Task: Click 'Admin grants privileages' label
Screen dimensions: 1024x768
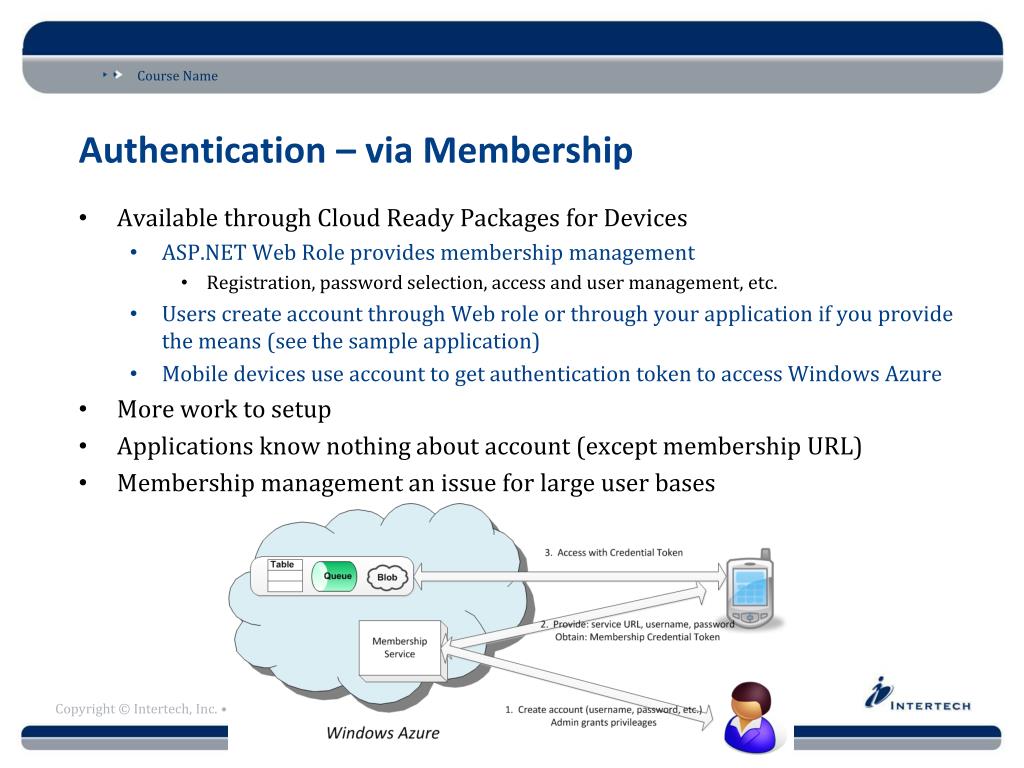Action: pos(603,722)
